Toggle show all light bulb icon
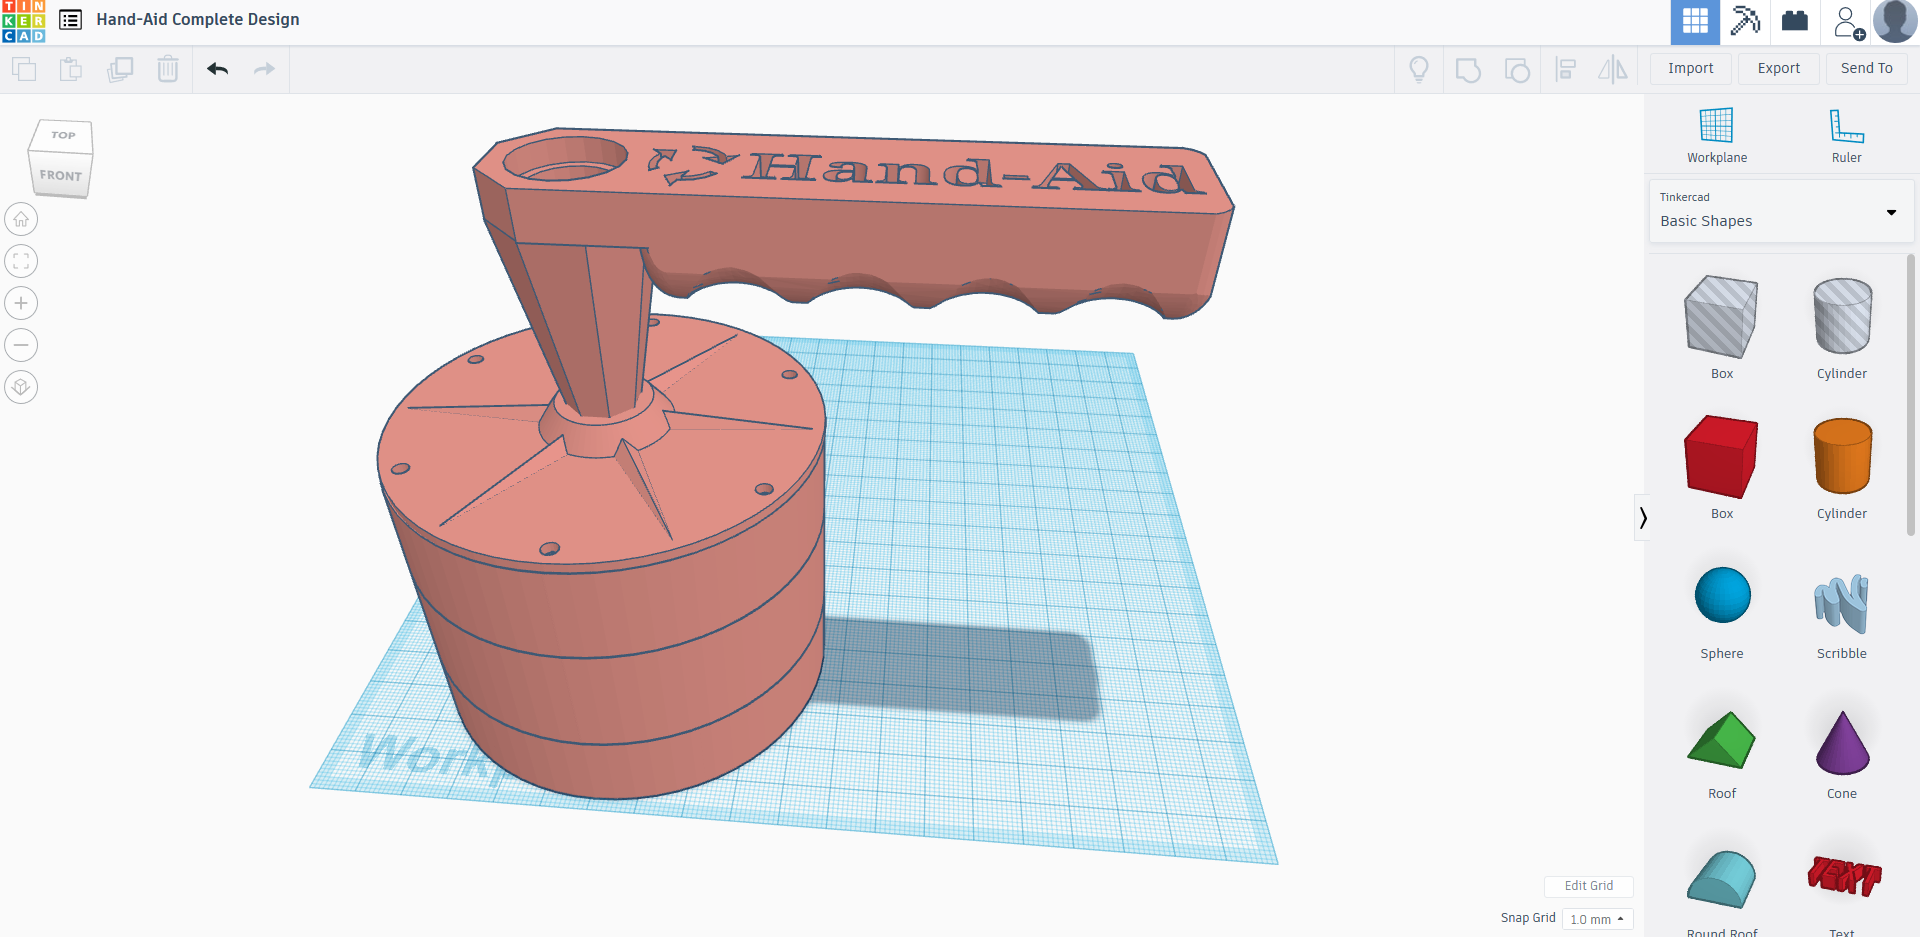The image size is (1920, 937). pos(1418,69)
